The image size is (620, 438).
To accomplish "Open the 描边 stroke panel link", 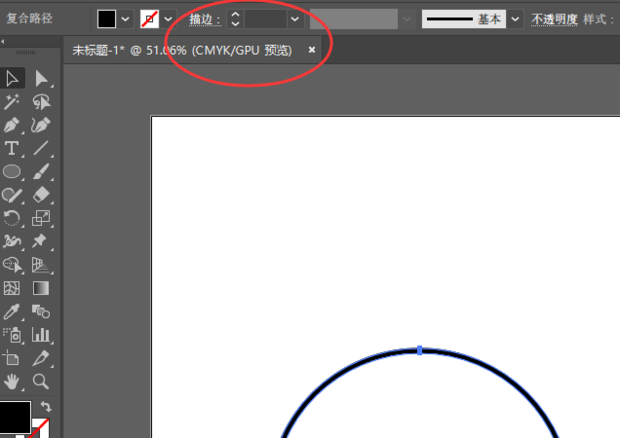I will point(205,19).
